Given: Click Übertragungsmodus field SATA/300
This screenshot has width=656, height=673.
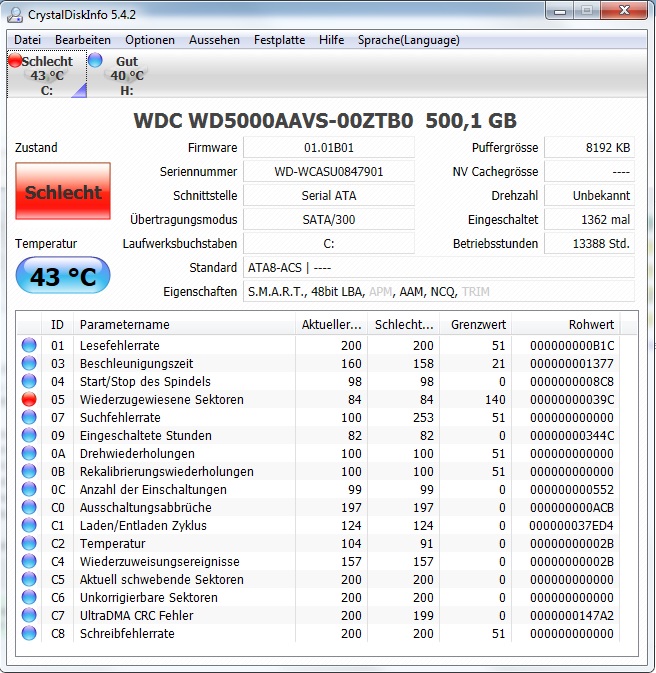Looking at the screenshot, I should (329, 220).
